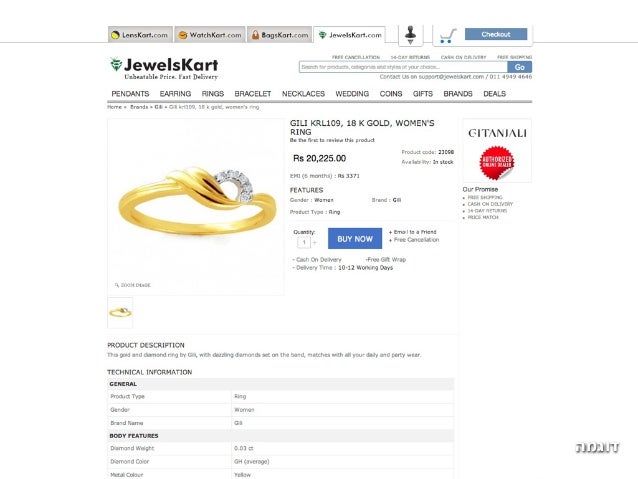Open the LensKart.com tab

140,35
